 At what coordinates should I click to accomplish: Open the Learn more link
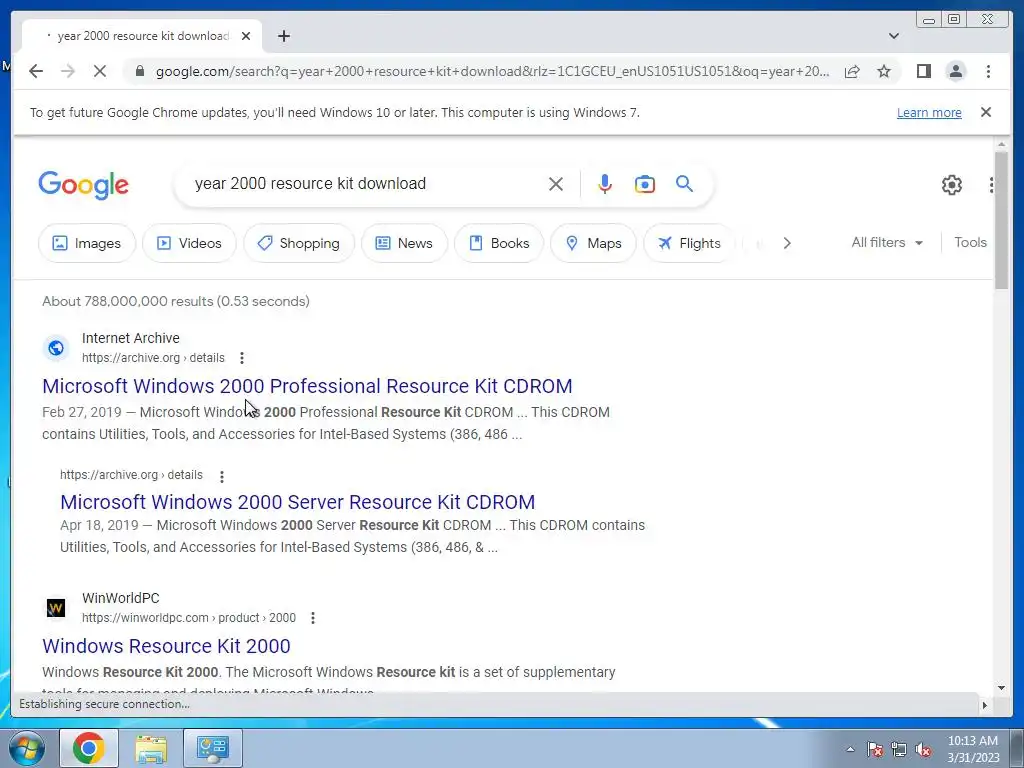929,112
